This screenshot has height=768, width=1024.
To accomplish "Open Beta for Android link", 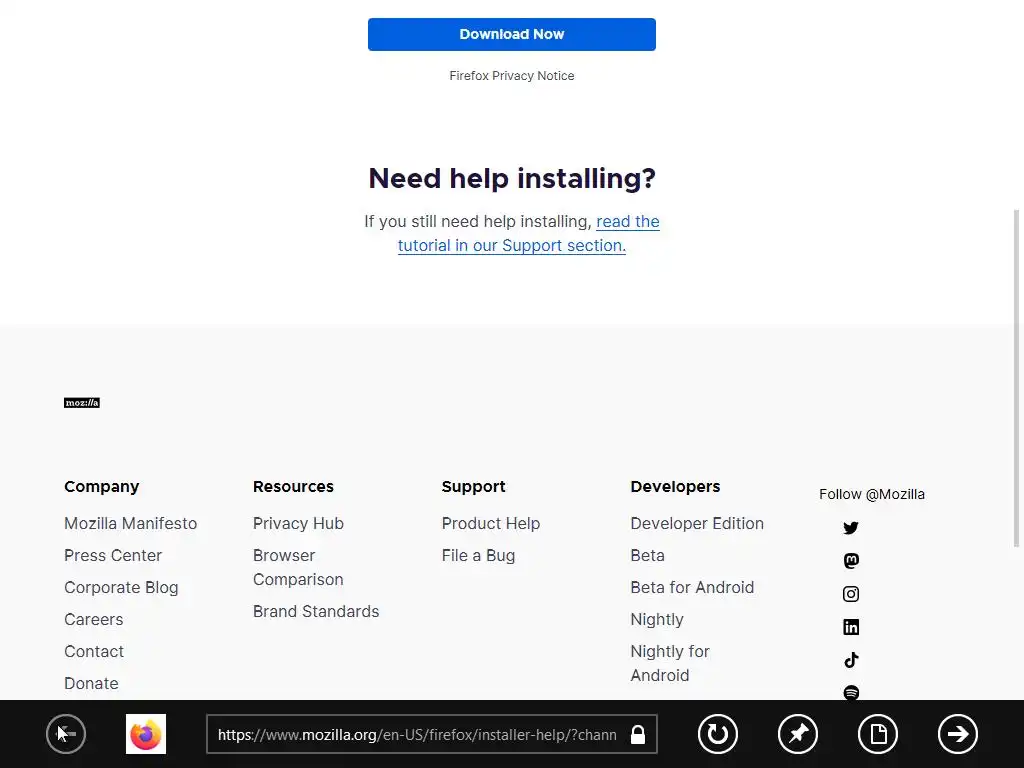I will tap(692, 587).
